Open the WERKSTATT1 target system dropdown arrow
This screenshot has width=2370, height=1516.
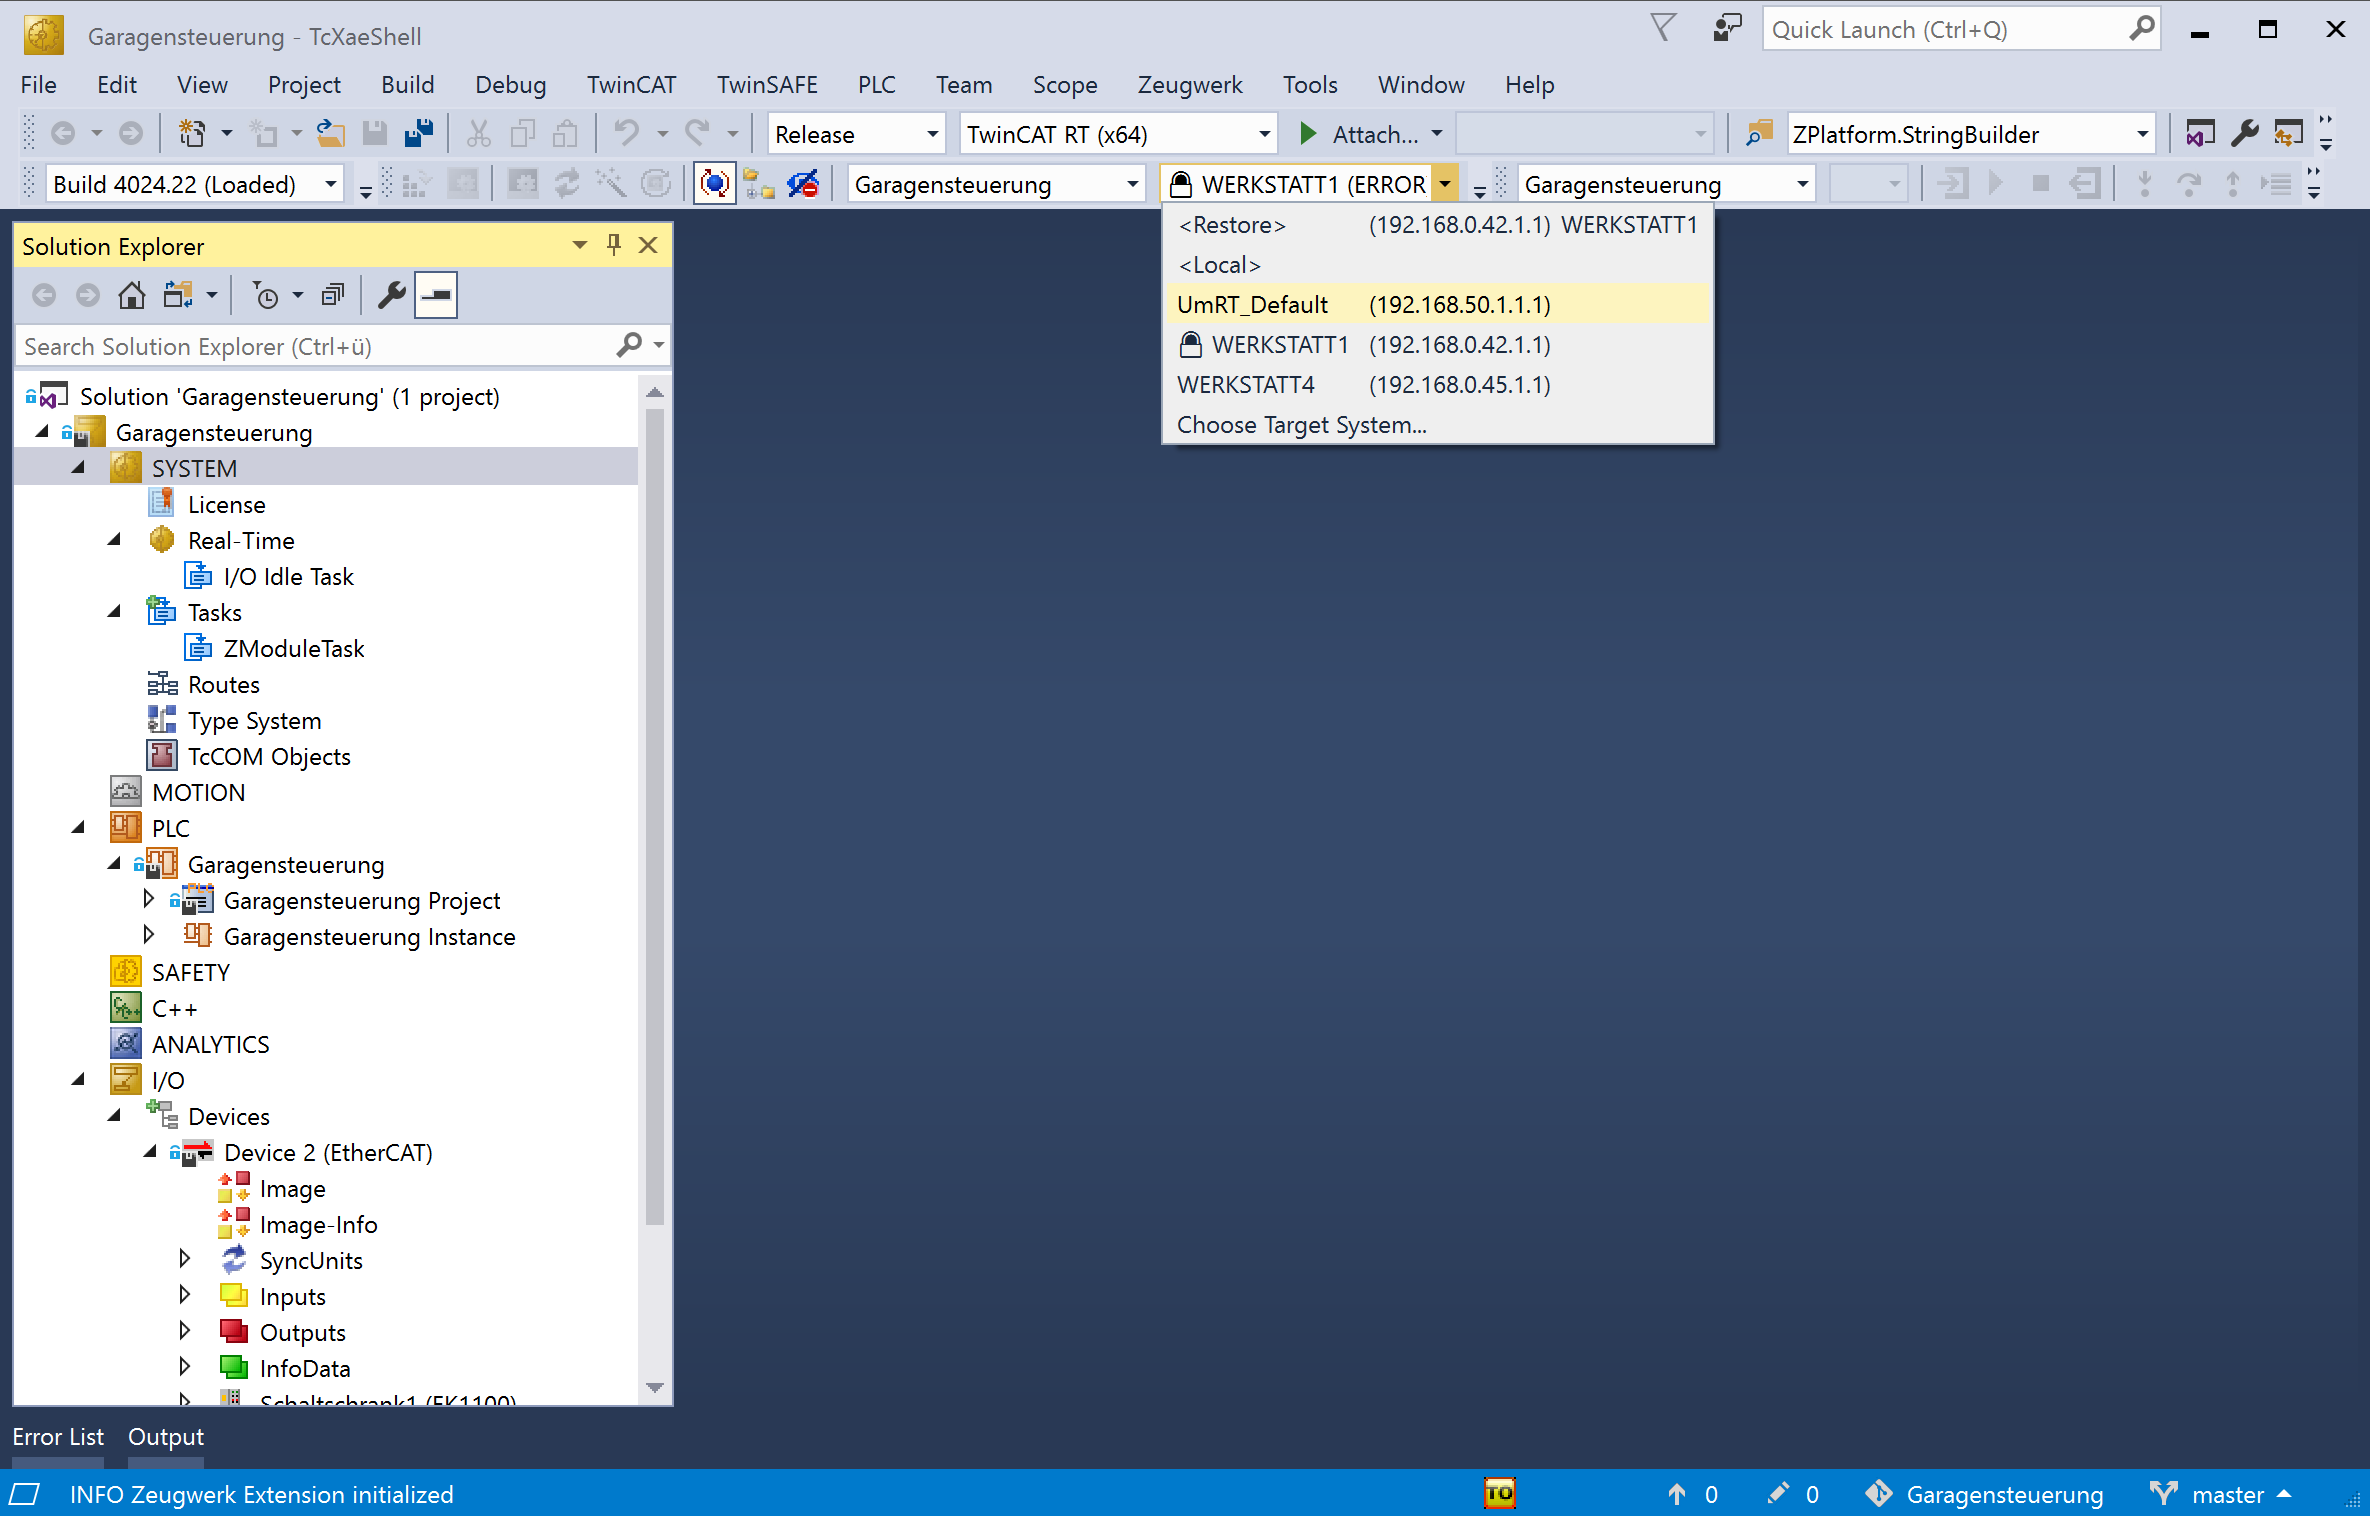(x=1445, y=184)
